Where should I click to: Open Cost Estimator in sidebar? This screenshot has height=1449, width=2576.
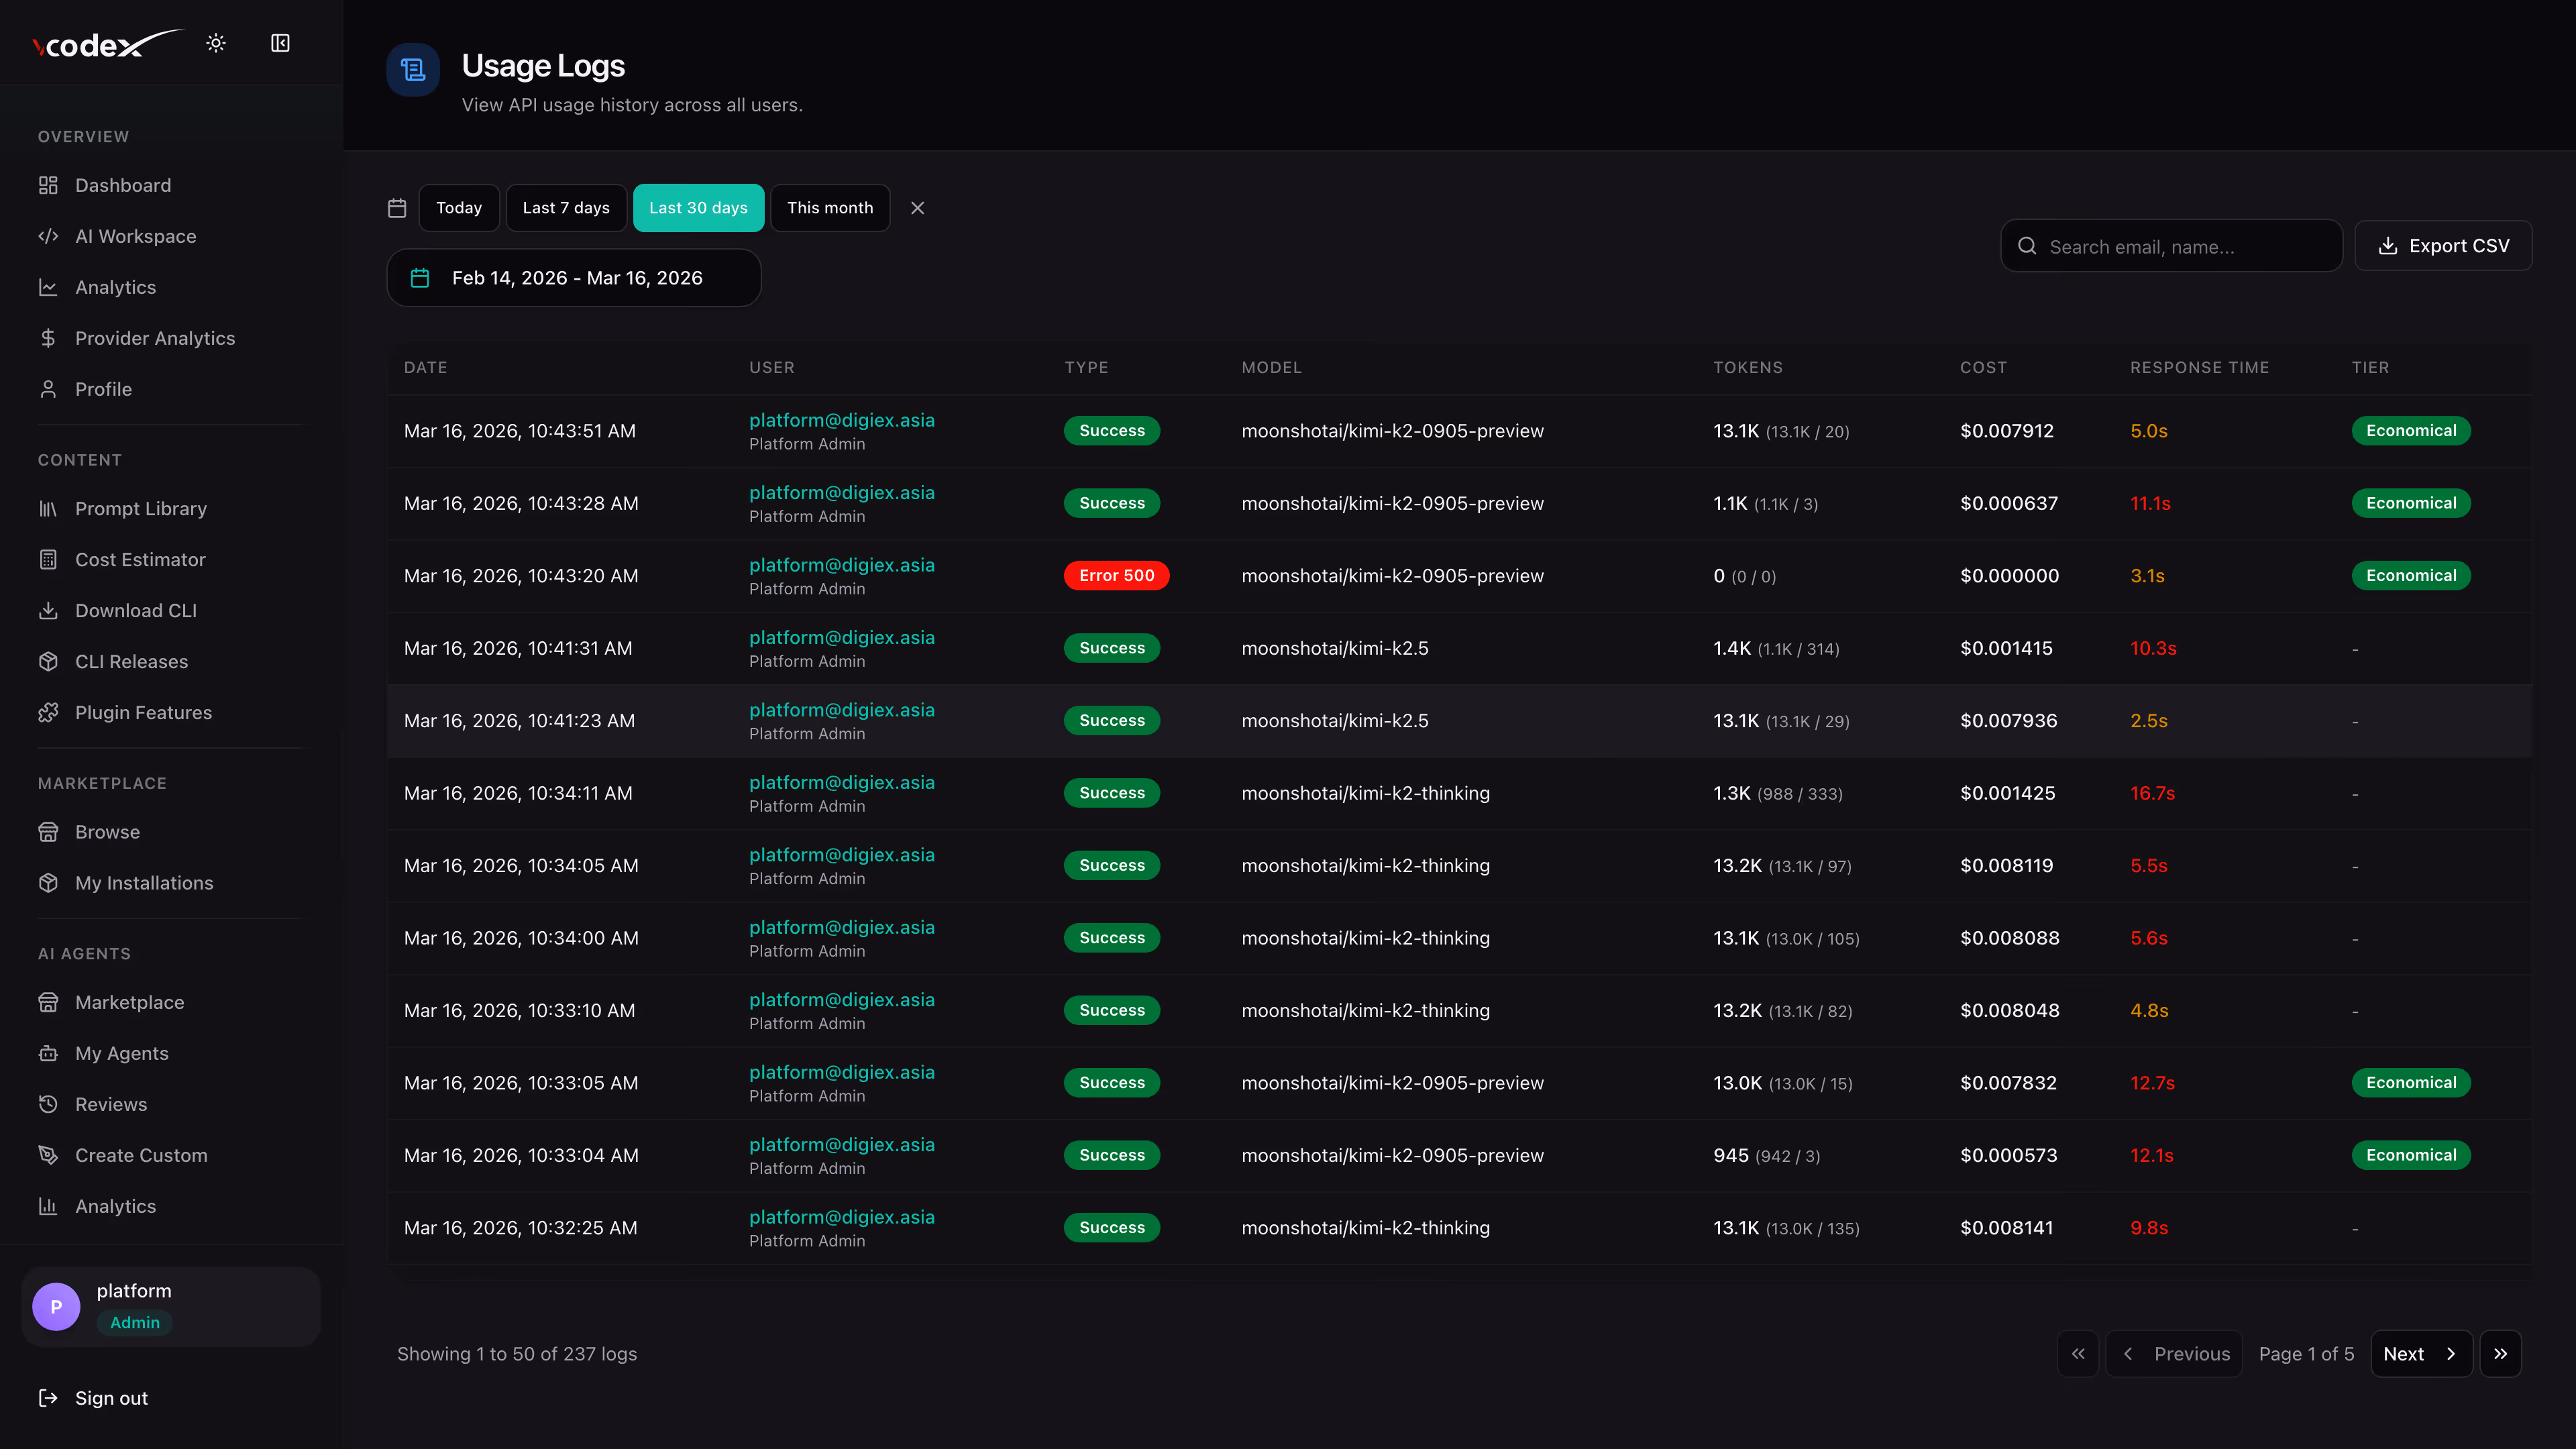140,560
